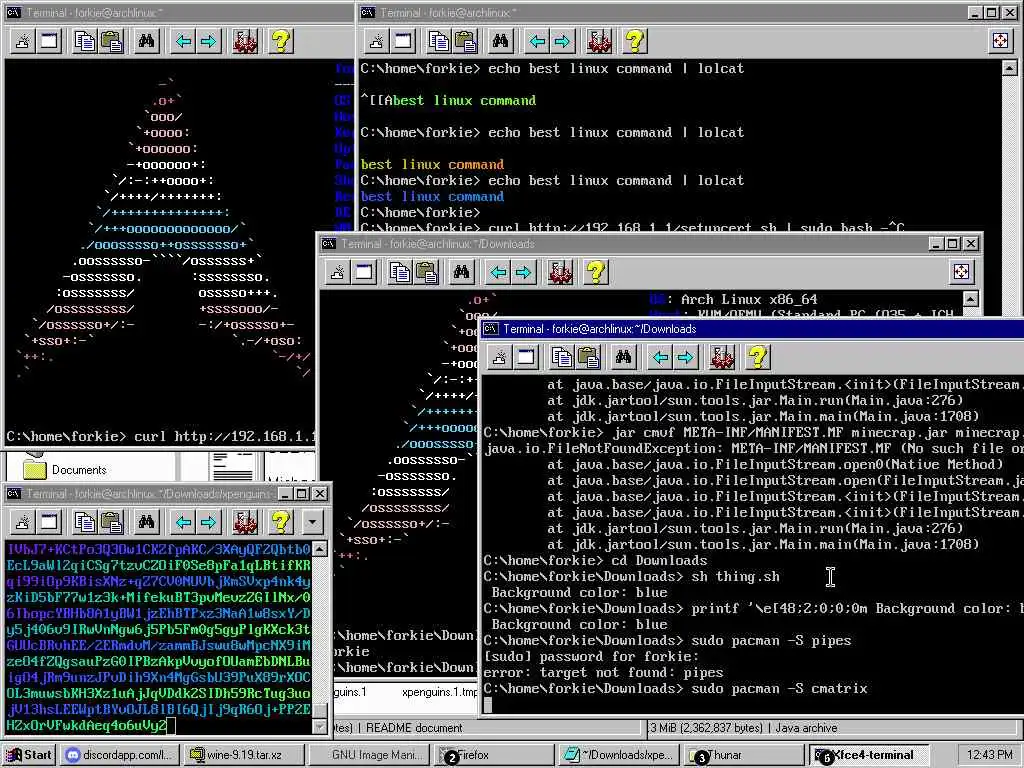The width and height of the screenshot is (1024, 768).
Task: Click New Tab icon in the inactive Downloads terminal
Action: point(338,272)
